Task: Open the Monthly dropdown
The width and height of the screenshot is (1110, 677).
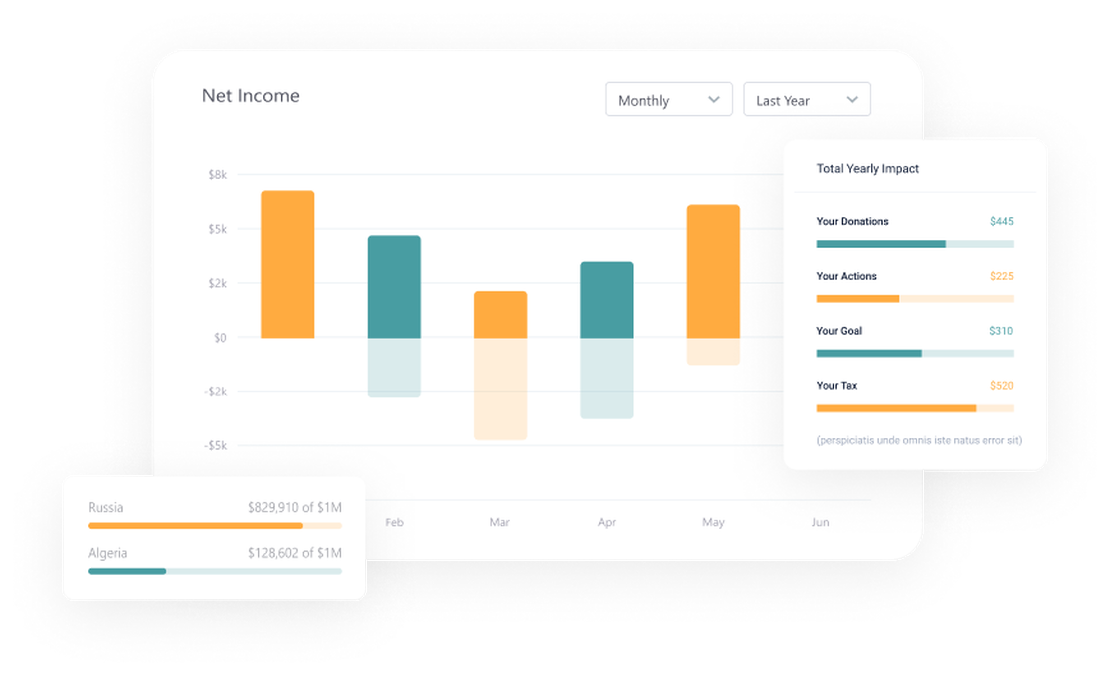Action: tap(668, 99)
